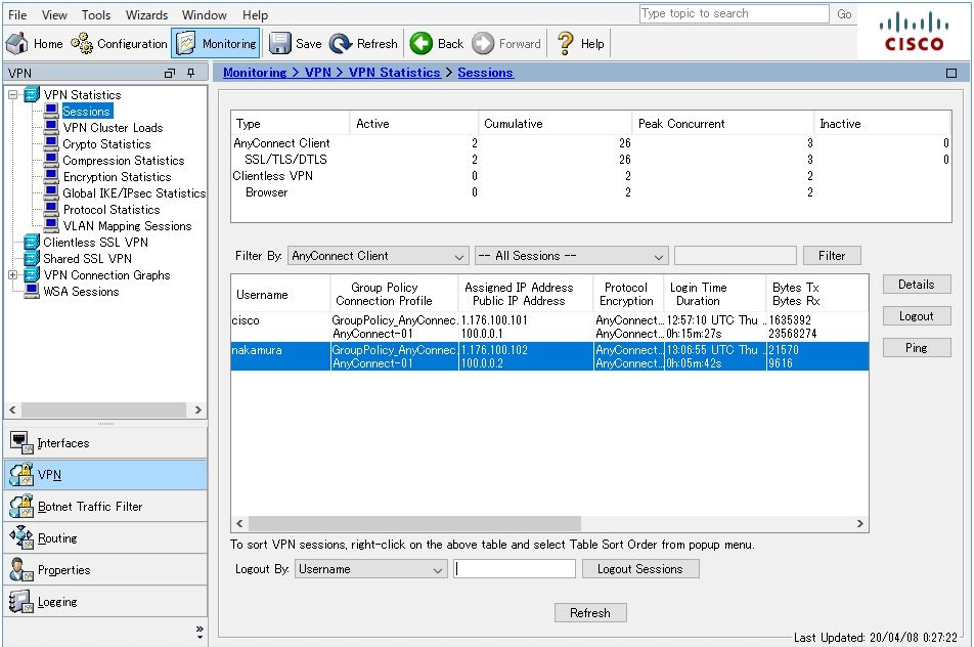Open the Botnet Traffic Filter section
974x647 pixels.
point(105,507)
